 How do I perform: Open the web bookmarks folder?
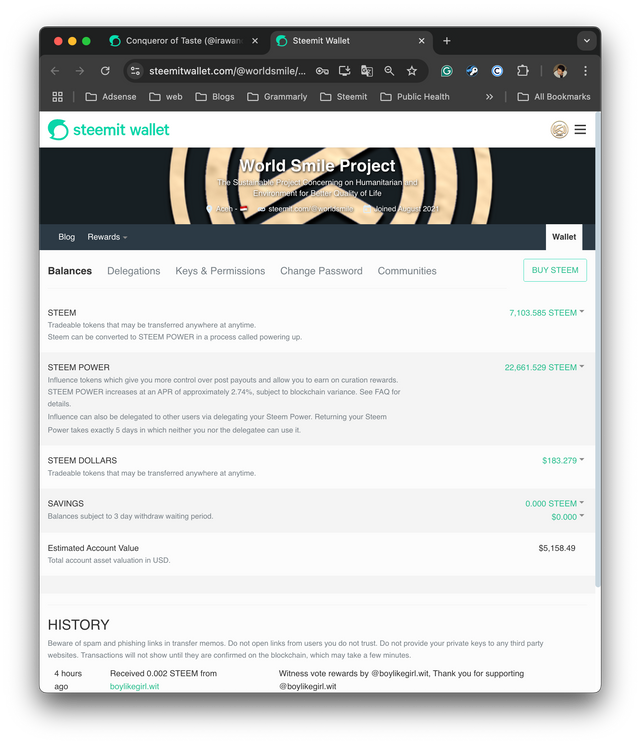(x=166, y=97)
